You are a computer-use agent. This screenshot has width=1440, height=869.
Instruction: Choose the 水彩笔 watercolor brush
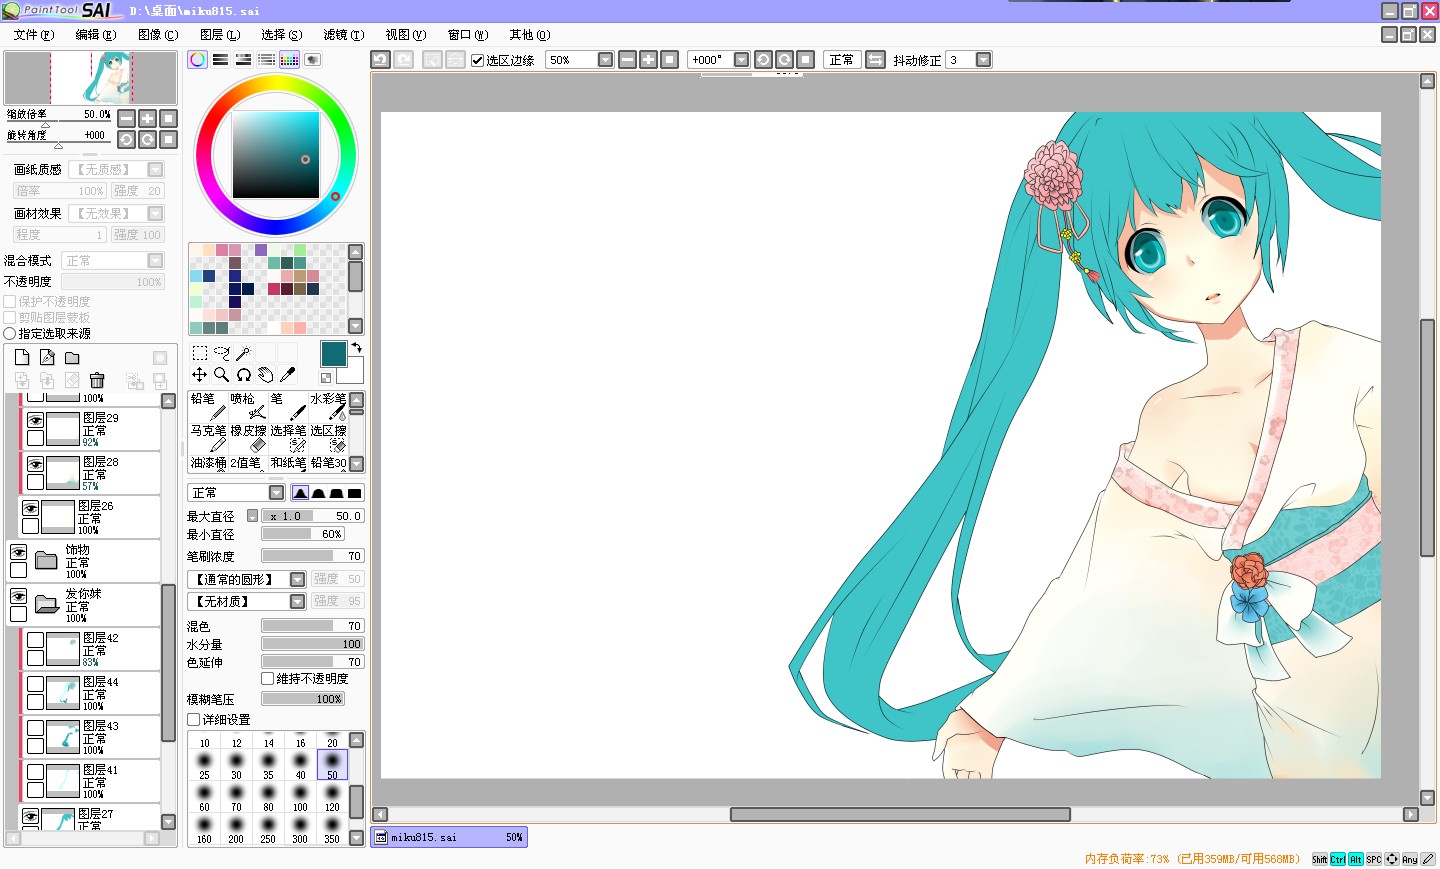click(x=328, y=406)
